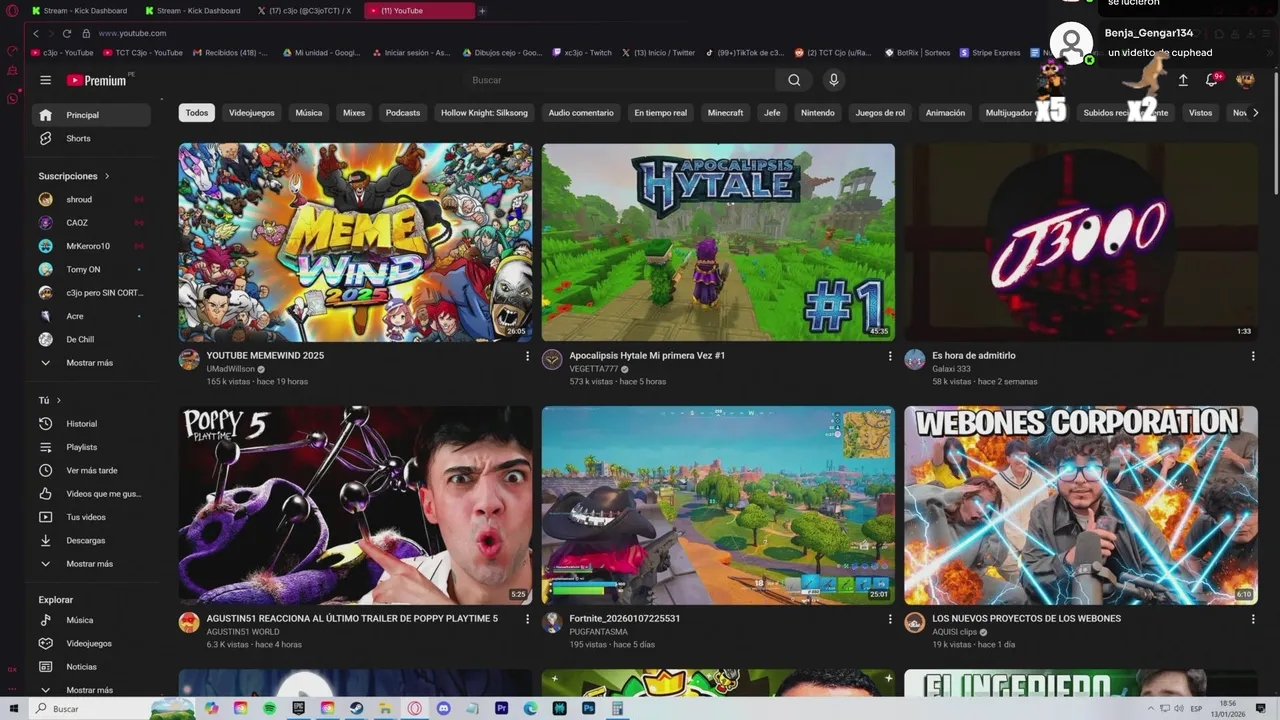Open the account avatar menu
This screenshot has height=720, width=1280.
tap(1245, 80)
